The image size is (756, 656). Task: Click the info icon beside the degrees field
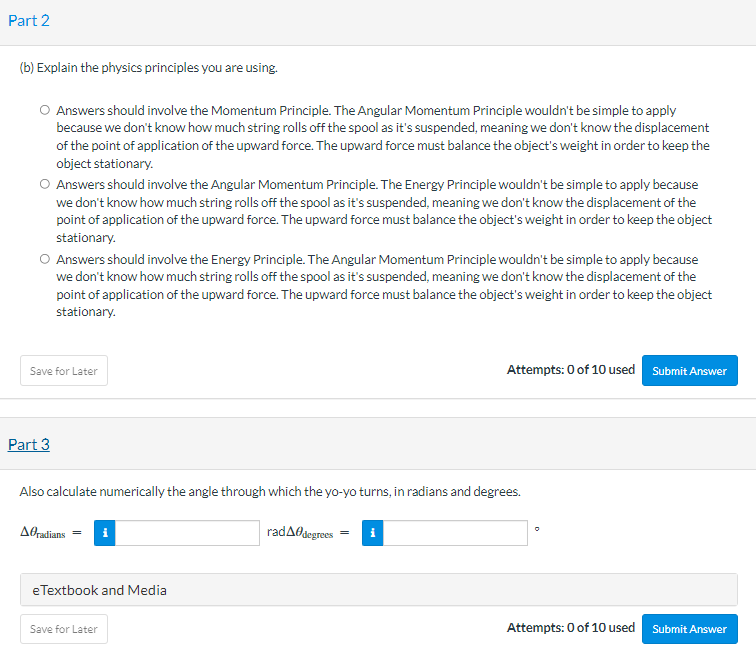pyautogui.click(x=373, y=533)
